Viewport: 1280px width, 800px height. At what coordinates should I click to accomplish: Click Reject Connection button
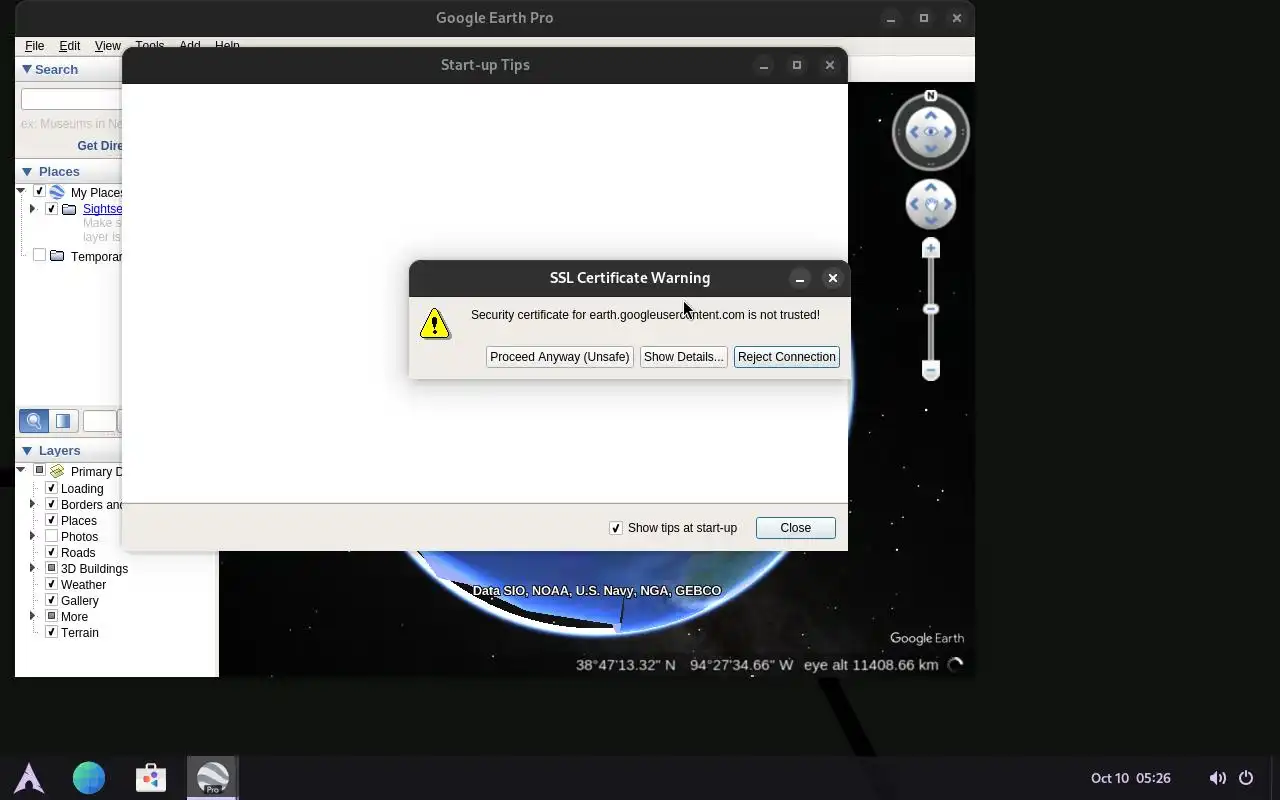(786, 357)
